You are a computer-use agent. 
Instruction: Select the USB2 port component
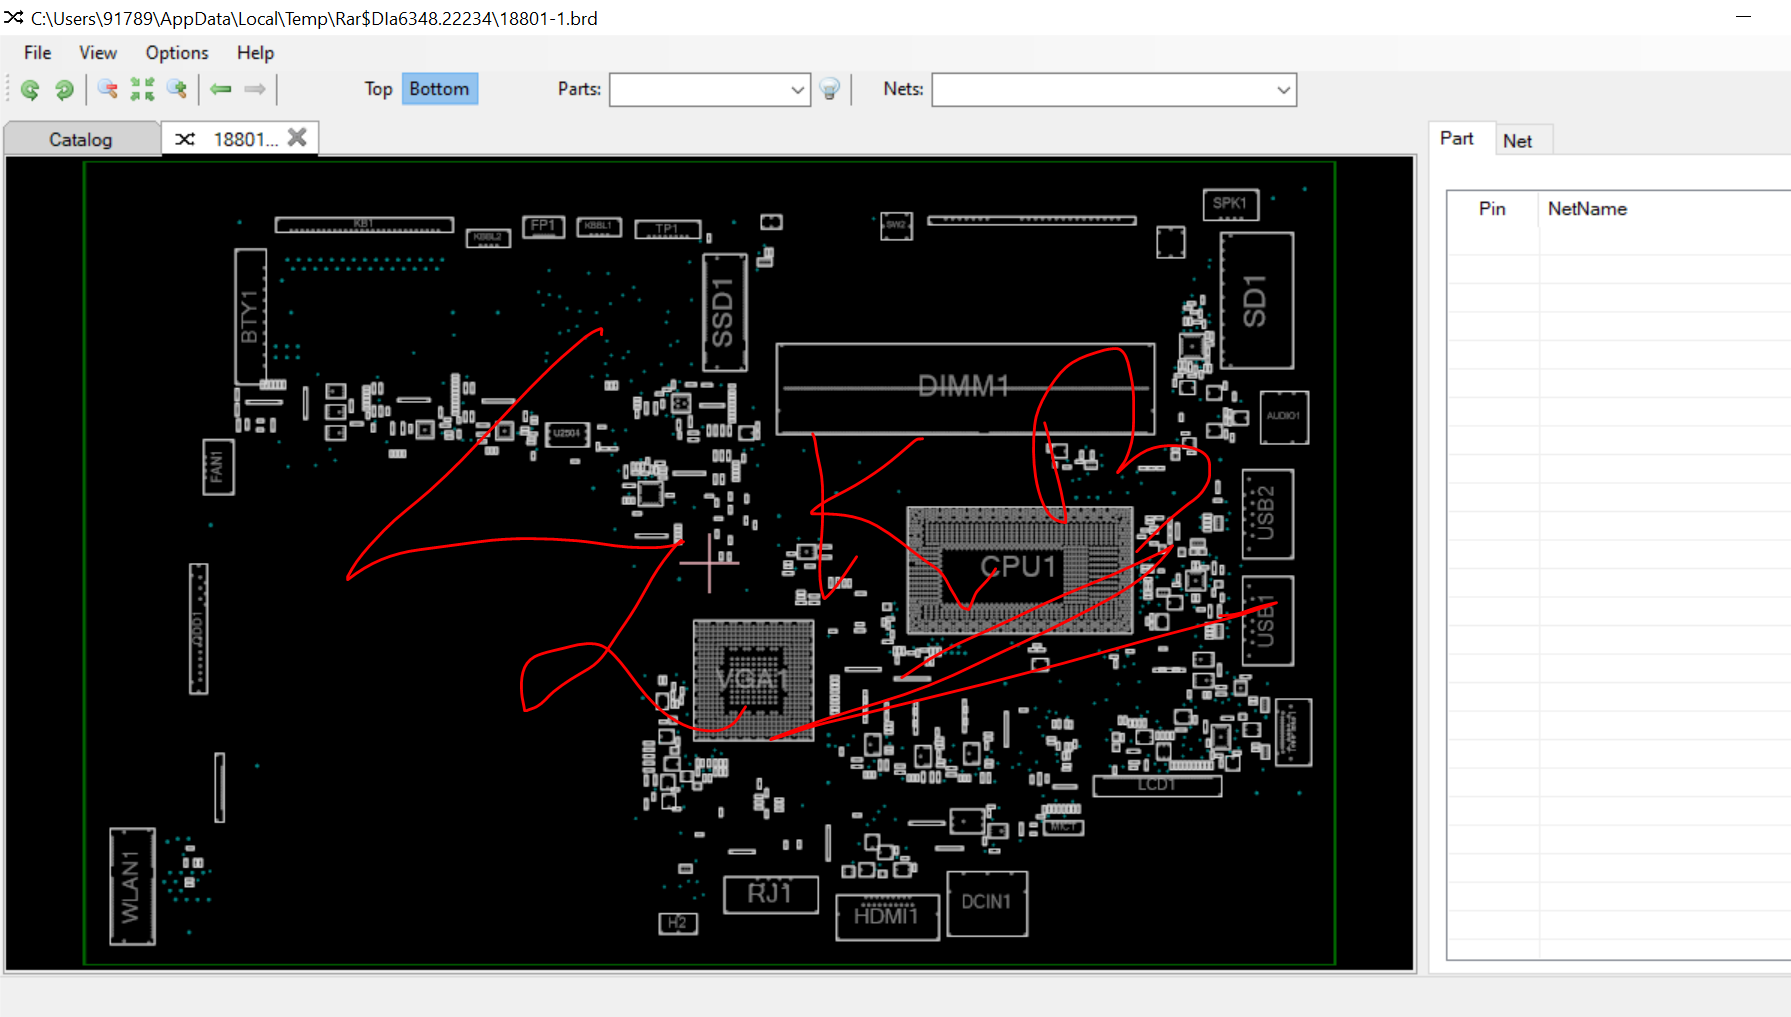pyautogui.click(x=1267, y=514)
